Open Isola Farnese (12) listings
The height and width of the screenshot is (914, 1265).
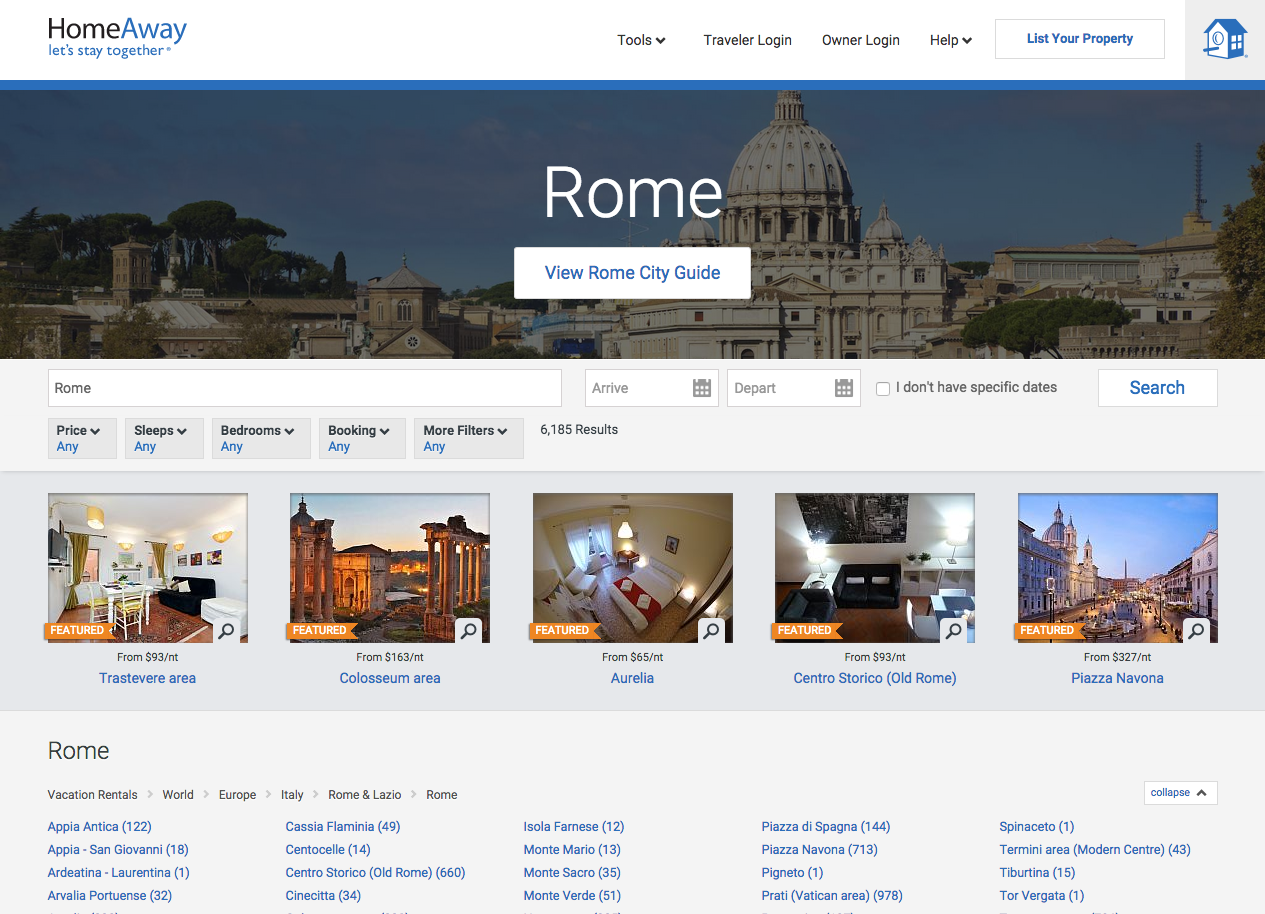click(574, 827)
